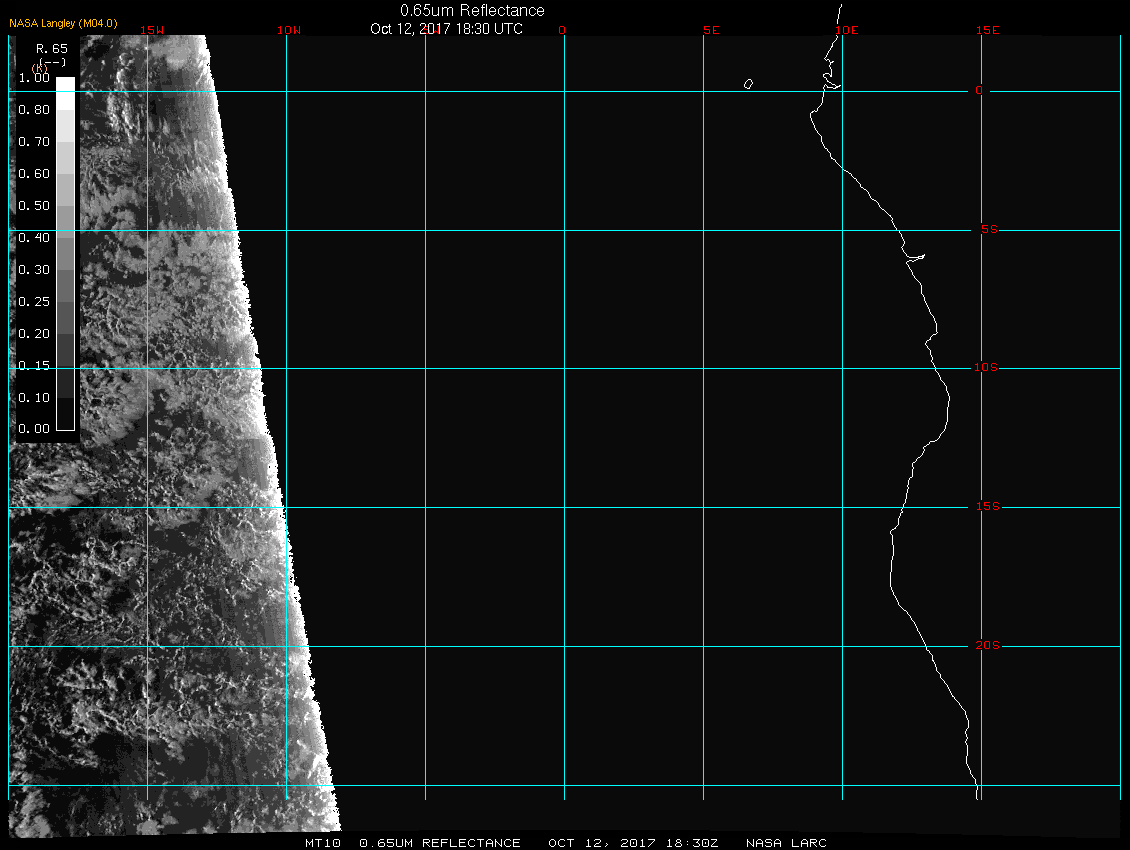Click the "Oct 12, 2017 18:30 UTC" timestamp
1130x850 pixels.
click(446, 28)
